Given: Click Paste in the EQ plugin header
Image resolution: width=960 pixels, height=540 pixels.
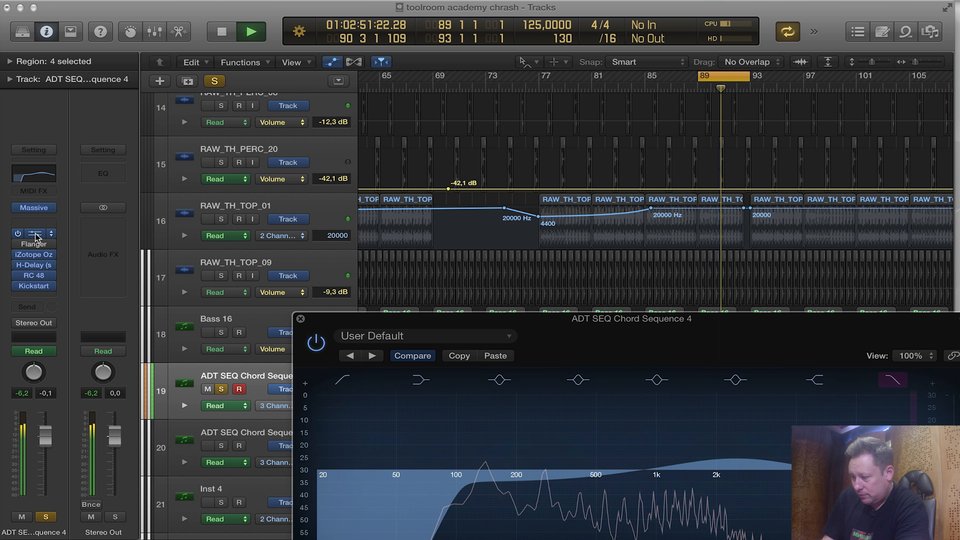Looking at the screenshot, I should (x=495, y=356).
